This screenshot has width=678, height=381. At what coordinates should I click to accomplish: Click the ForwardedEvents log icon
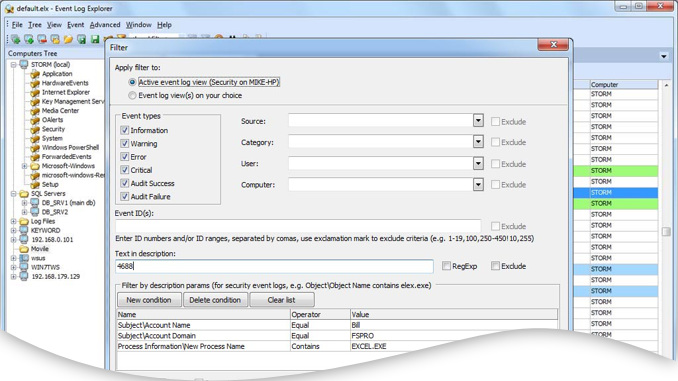(x=35, y=157)
